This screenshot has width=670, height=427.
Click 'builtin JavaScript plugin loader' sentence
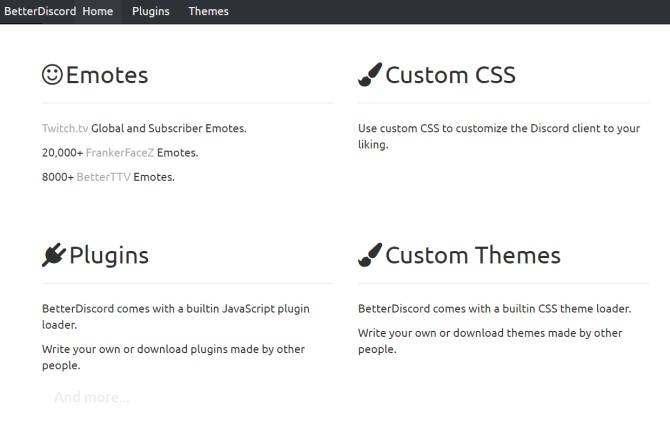coord(176,317)
